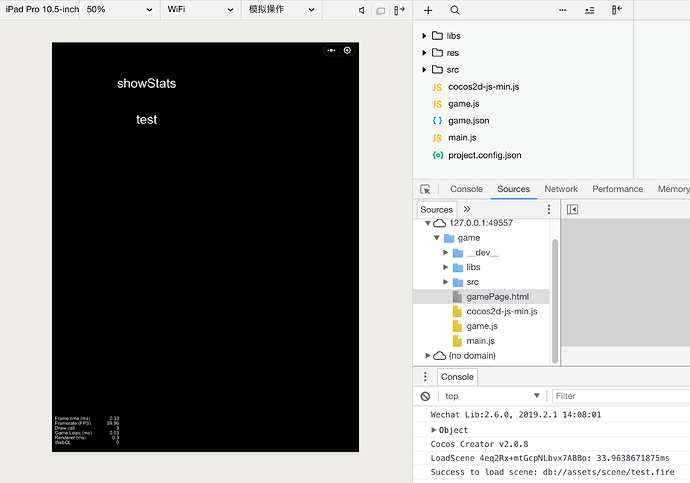Open the 模拟操作 dropdown
Image resolution: width=690 pixels, height=483 pixels.
[282, 10]
